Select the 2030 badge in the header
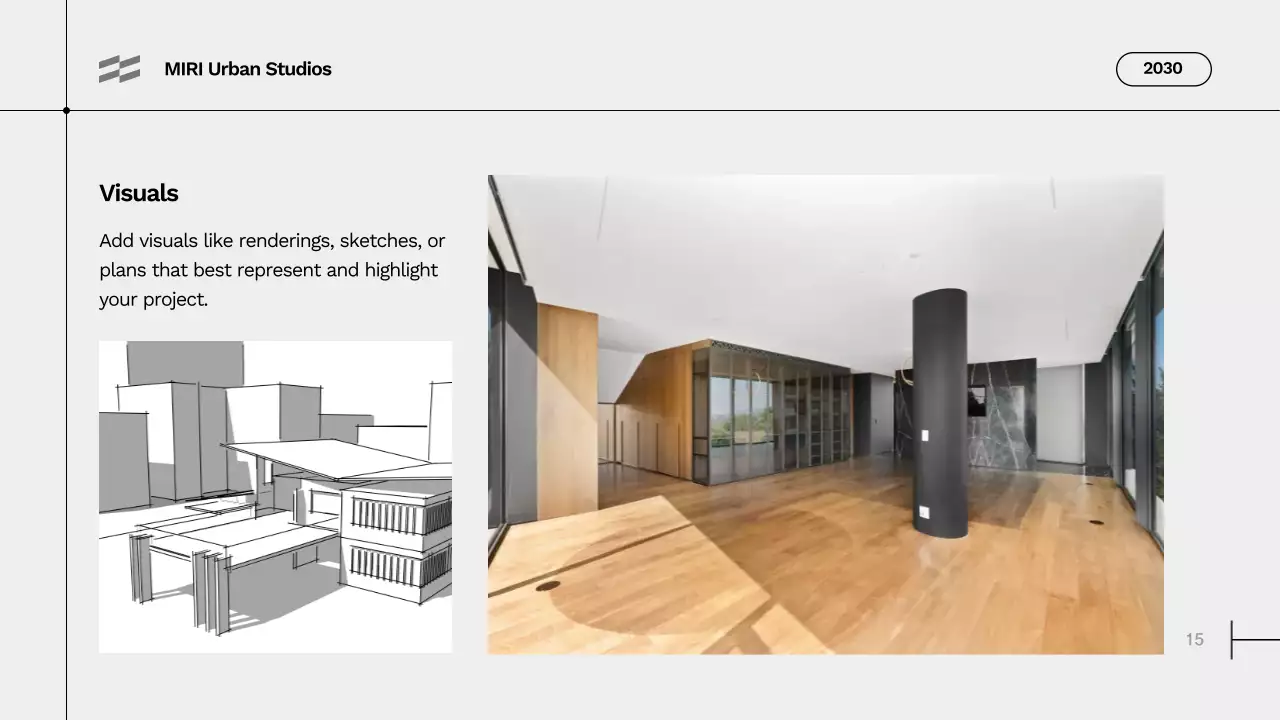This screenshot has width=1280, height=720. coord(1163,69)
